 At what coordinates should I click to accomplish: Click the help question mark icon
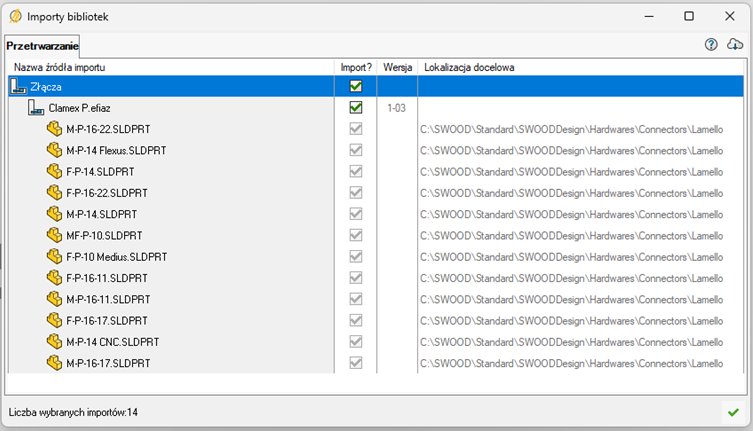point(711,45)
